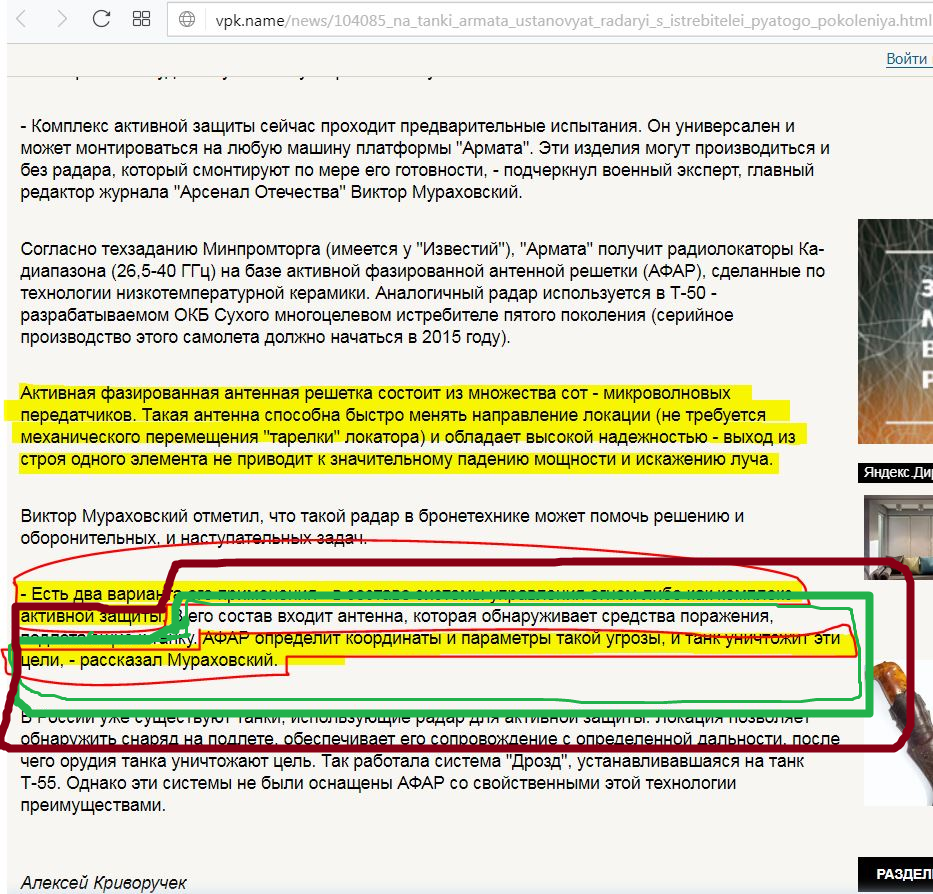The image size is (933, 894).
Task: Click the browser back arrow
Action: [x=21, y=19]
